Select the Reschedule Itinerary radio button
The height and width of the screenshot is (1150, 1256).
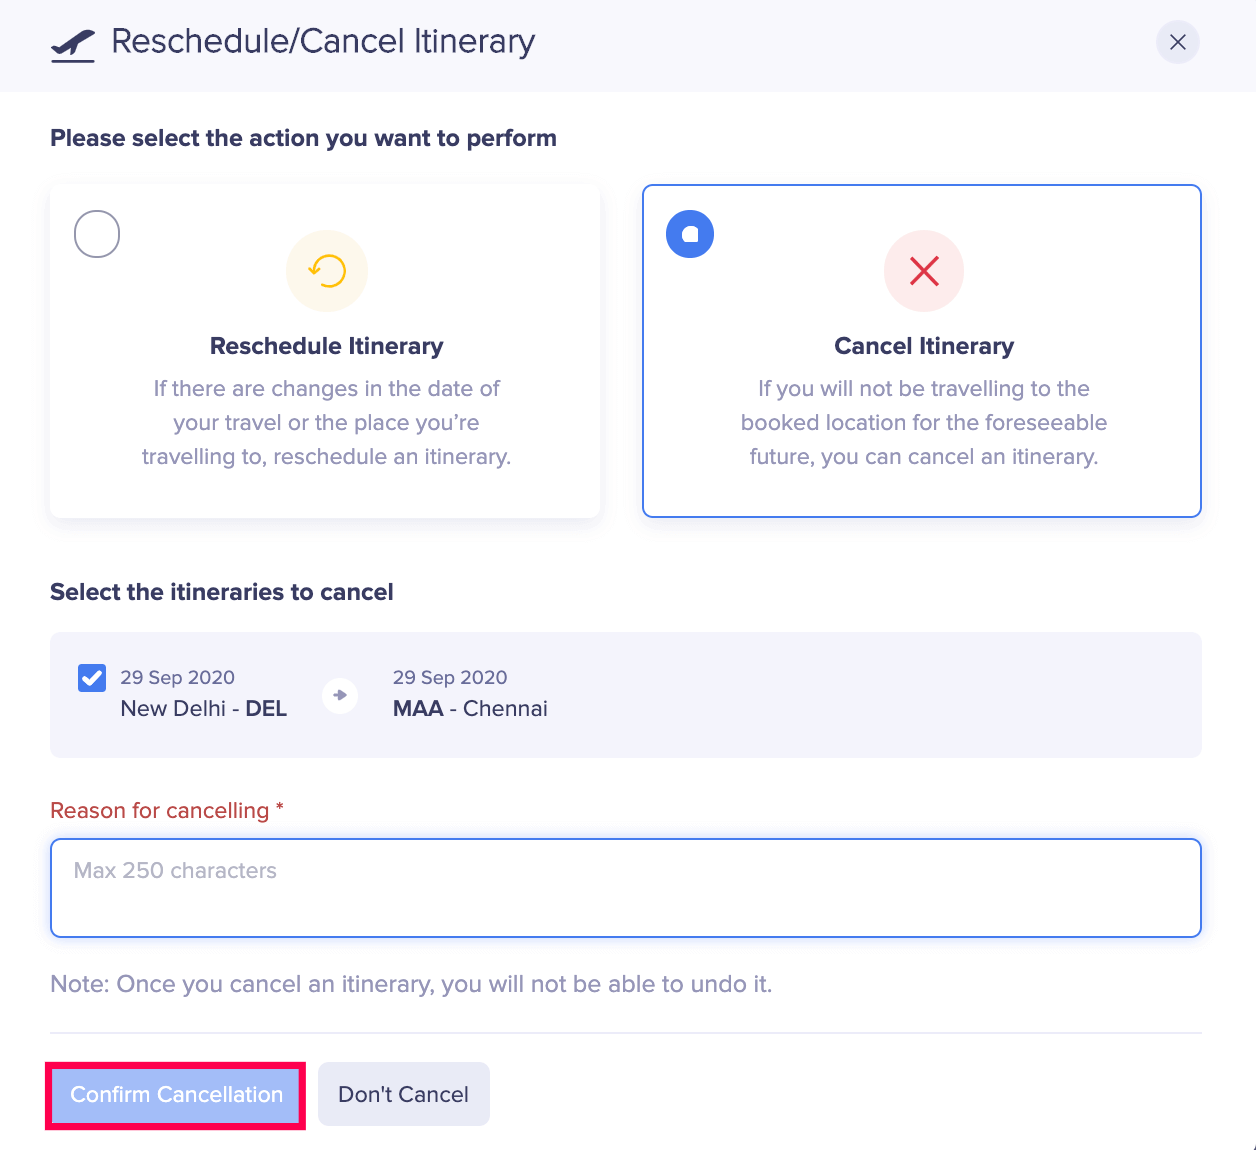(97, 234)
